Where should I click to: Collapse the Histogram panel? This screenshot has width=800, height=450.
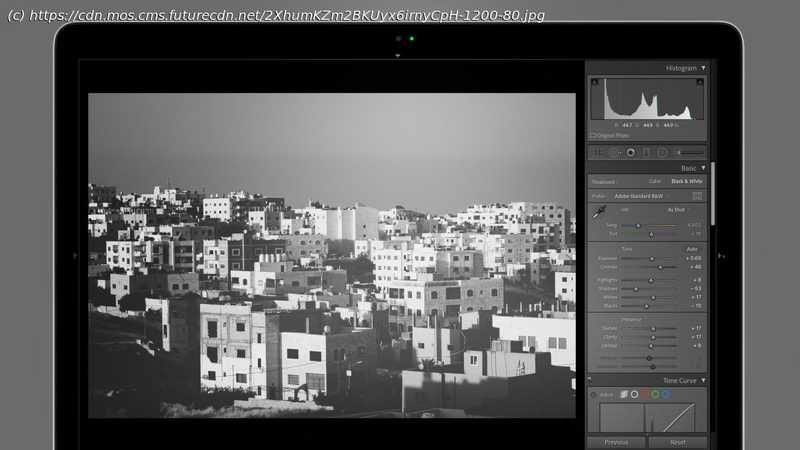click(x=703, y=68)
